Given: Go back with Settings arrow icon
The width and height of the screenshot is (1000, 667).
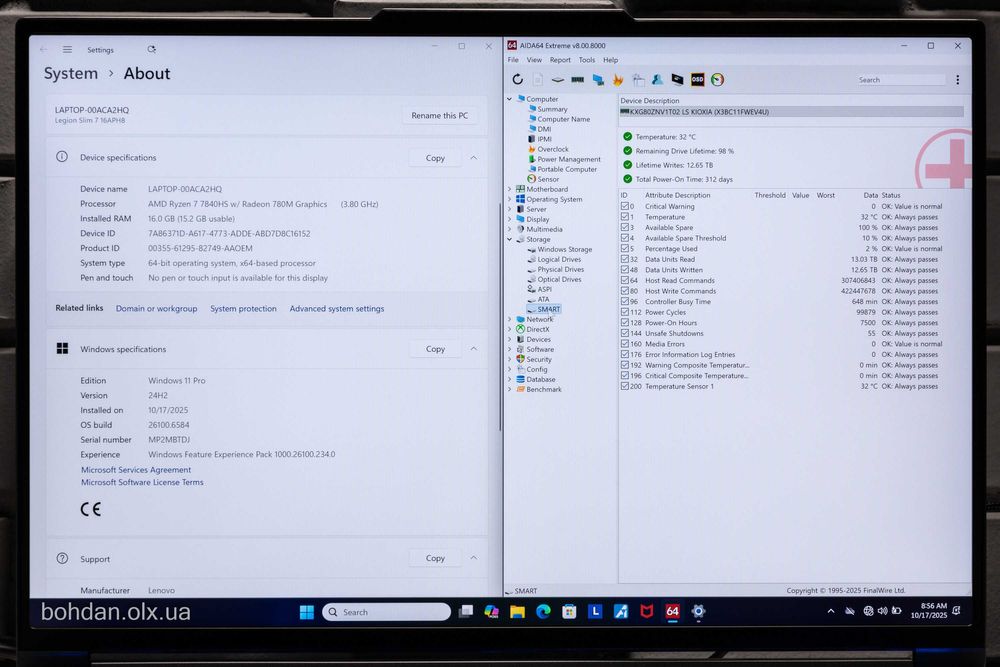Looking at the screenshot, I should point(43,49).
